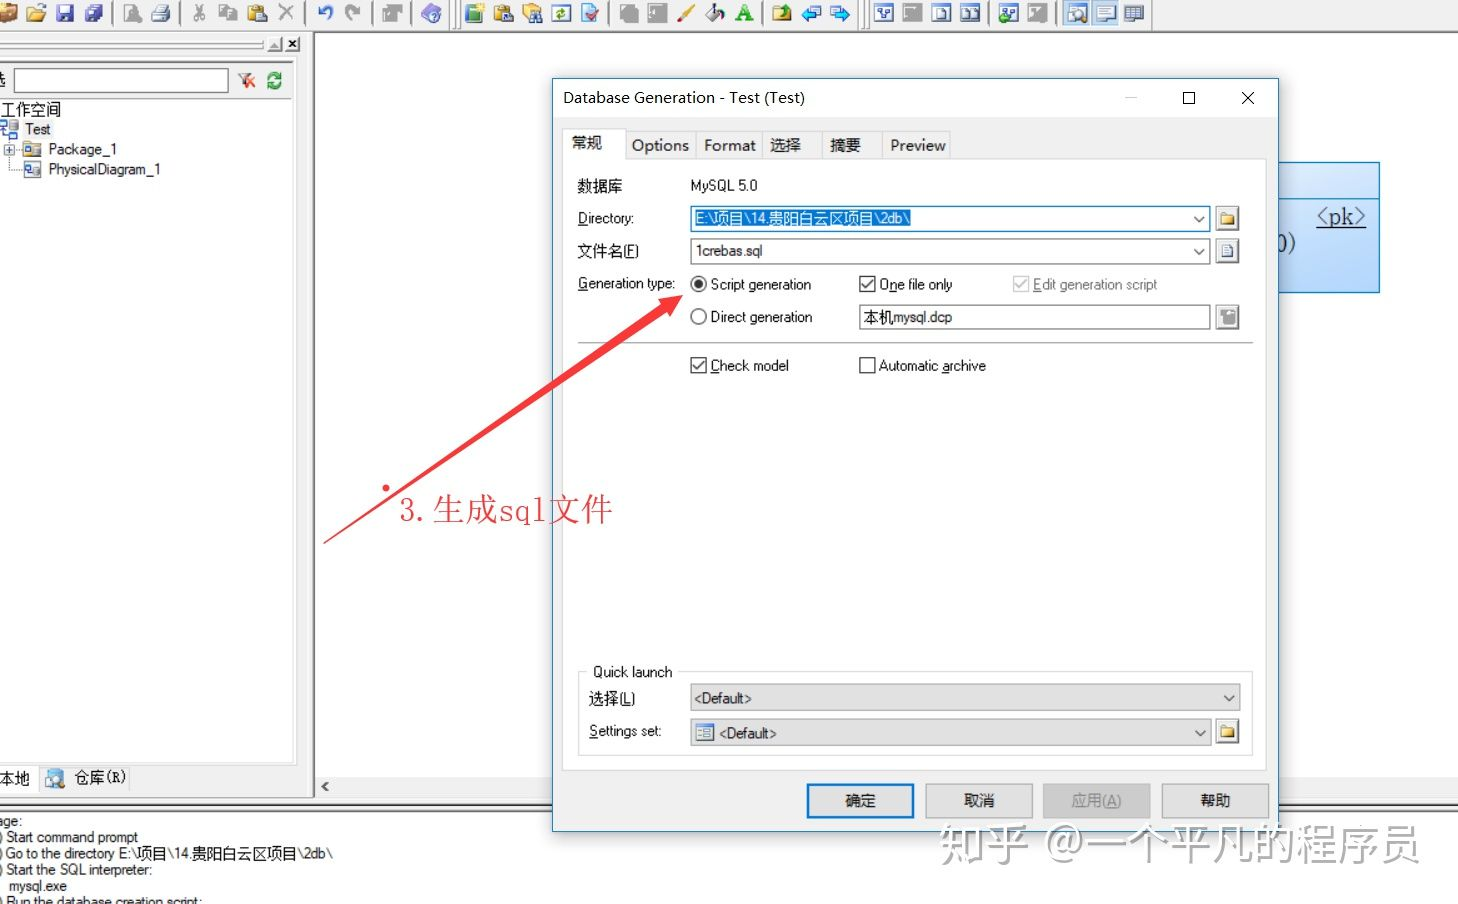The width and height of the screenshot is (1458, 904).
Task: Clear the browser filter with red X funnel
Action: pyautogui.click(x=246, y=80)
